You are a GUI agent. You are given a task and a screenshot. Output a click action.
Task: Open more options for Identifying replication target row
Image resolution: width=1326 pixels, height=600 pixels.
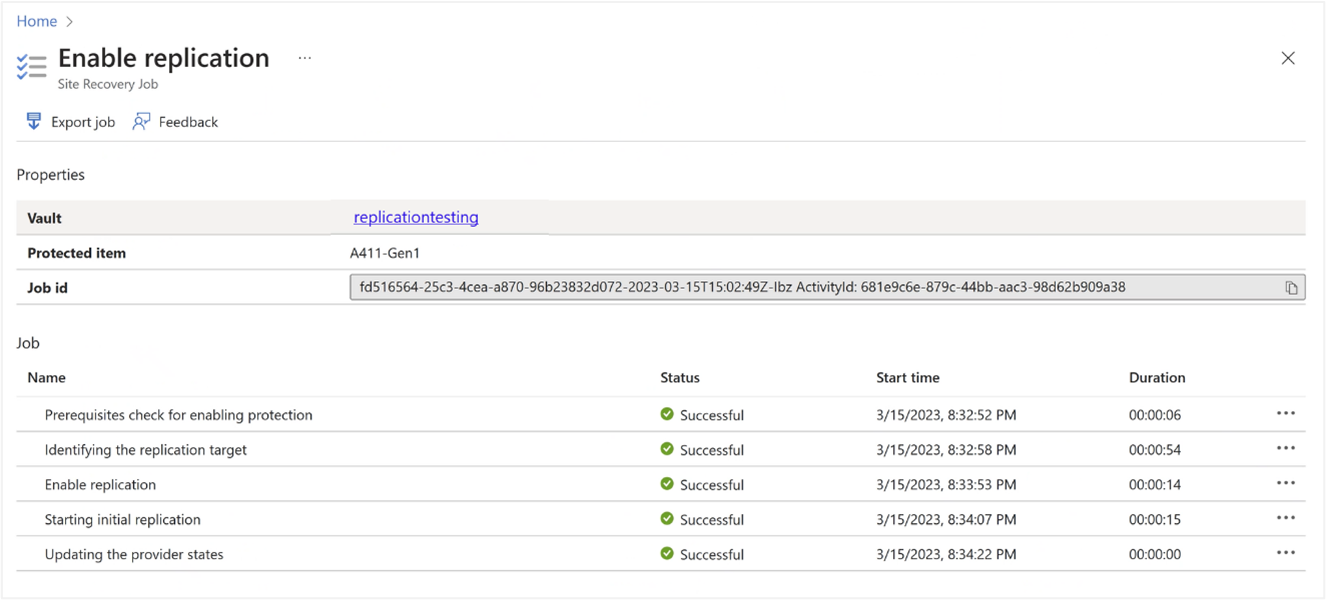pyautogui.click(x=1285, y=449)
